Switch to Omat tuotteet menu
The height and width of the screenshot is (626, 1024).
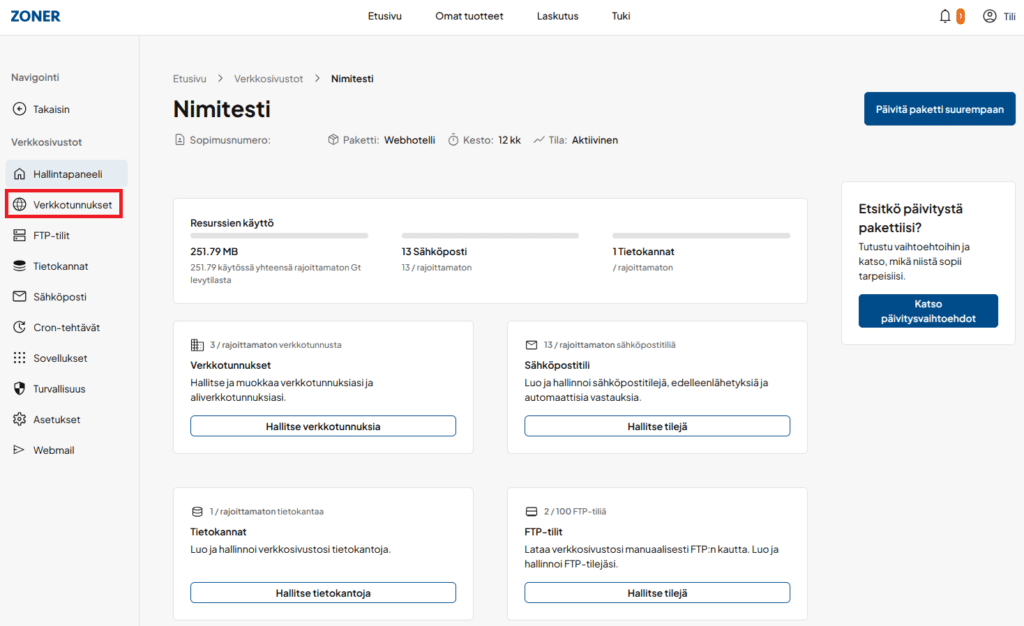point(469,16)
